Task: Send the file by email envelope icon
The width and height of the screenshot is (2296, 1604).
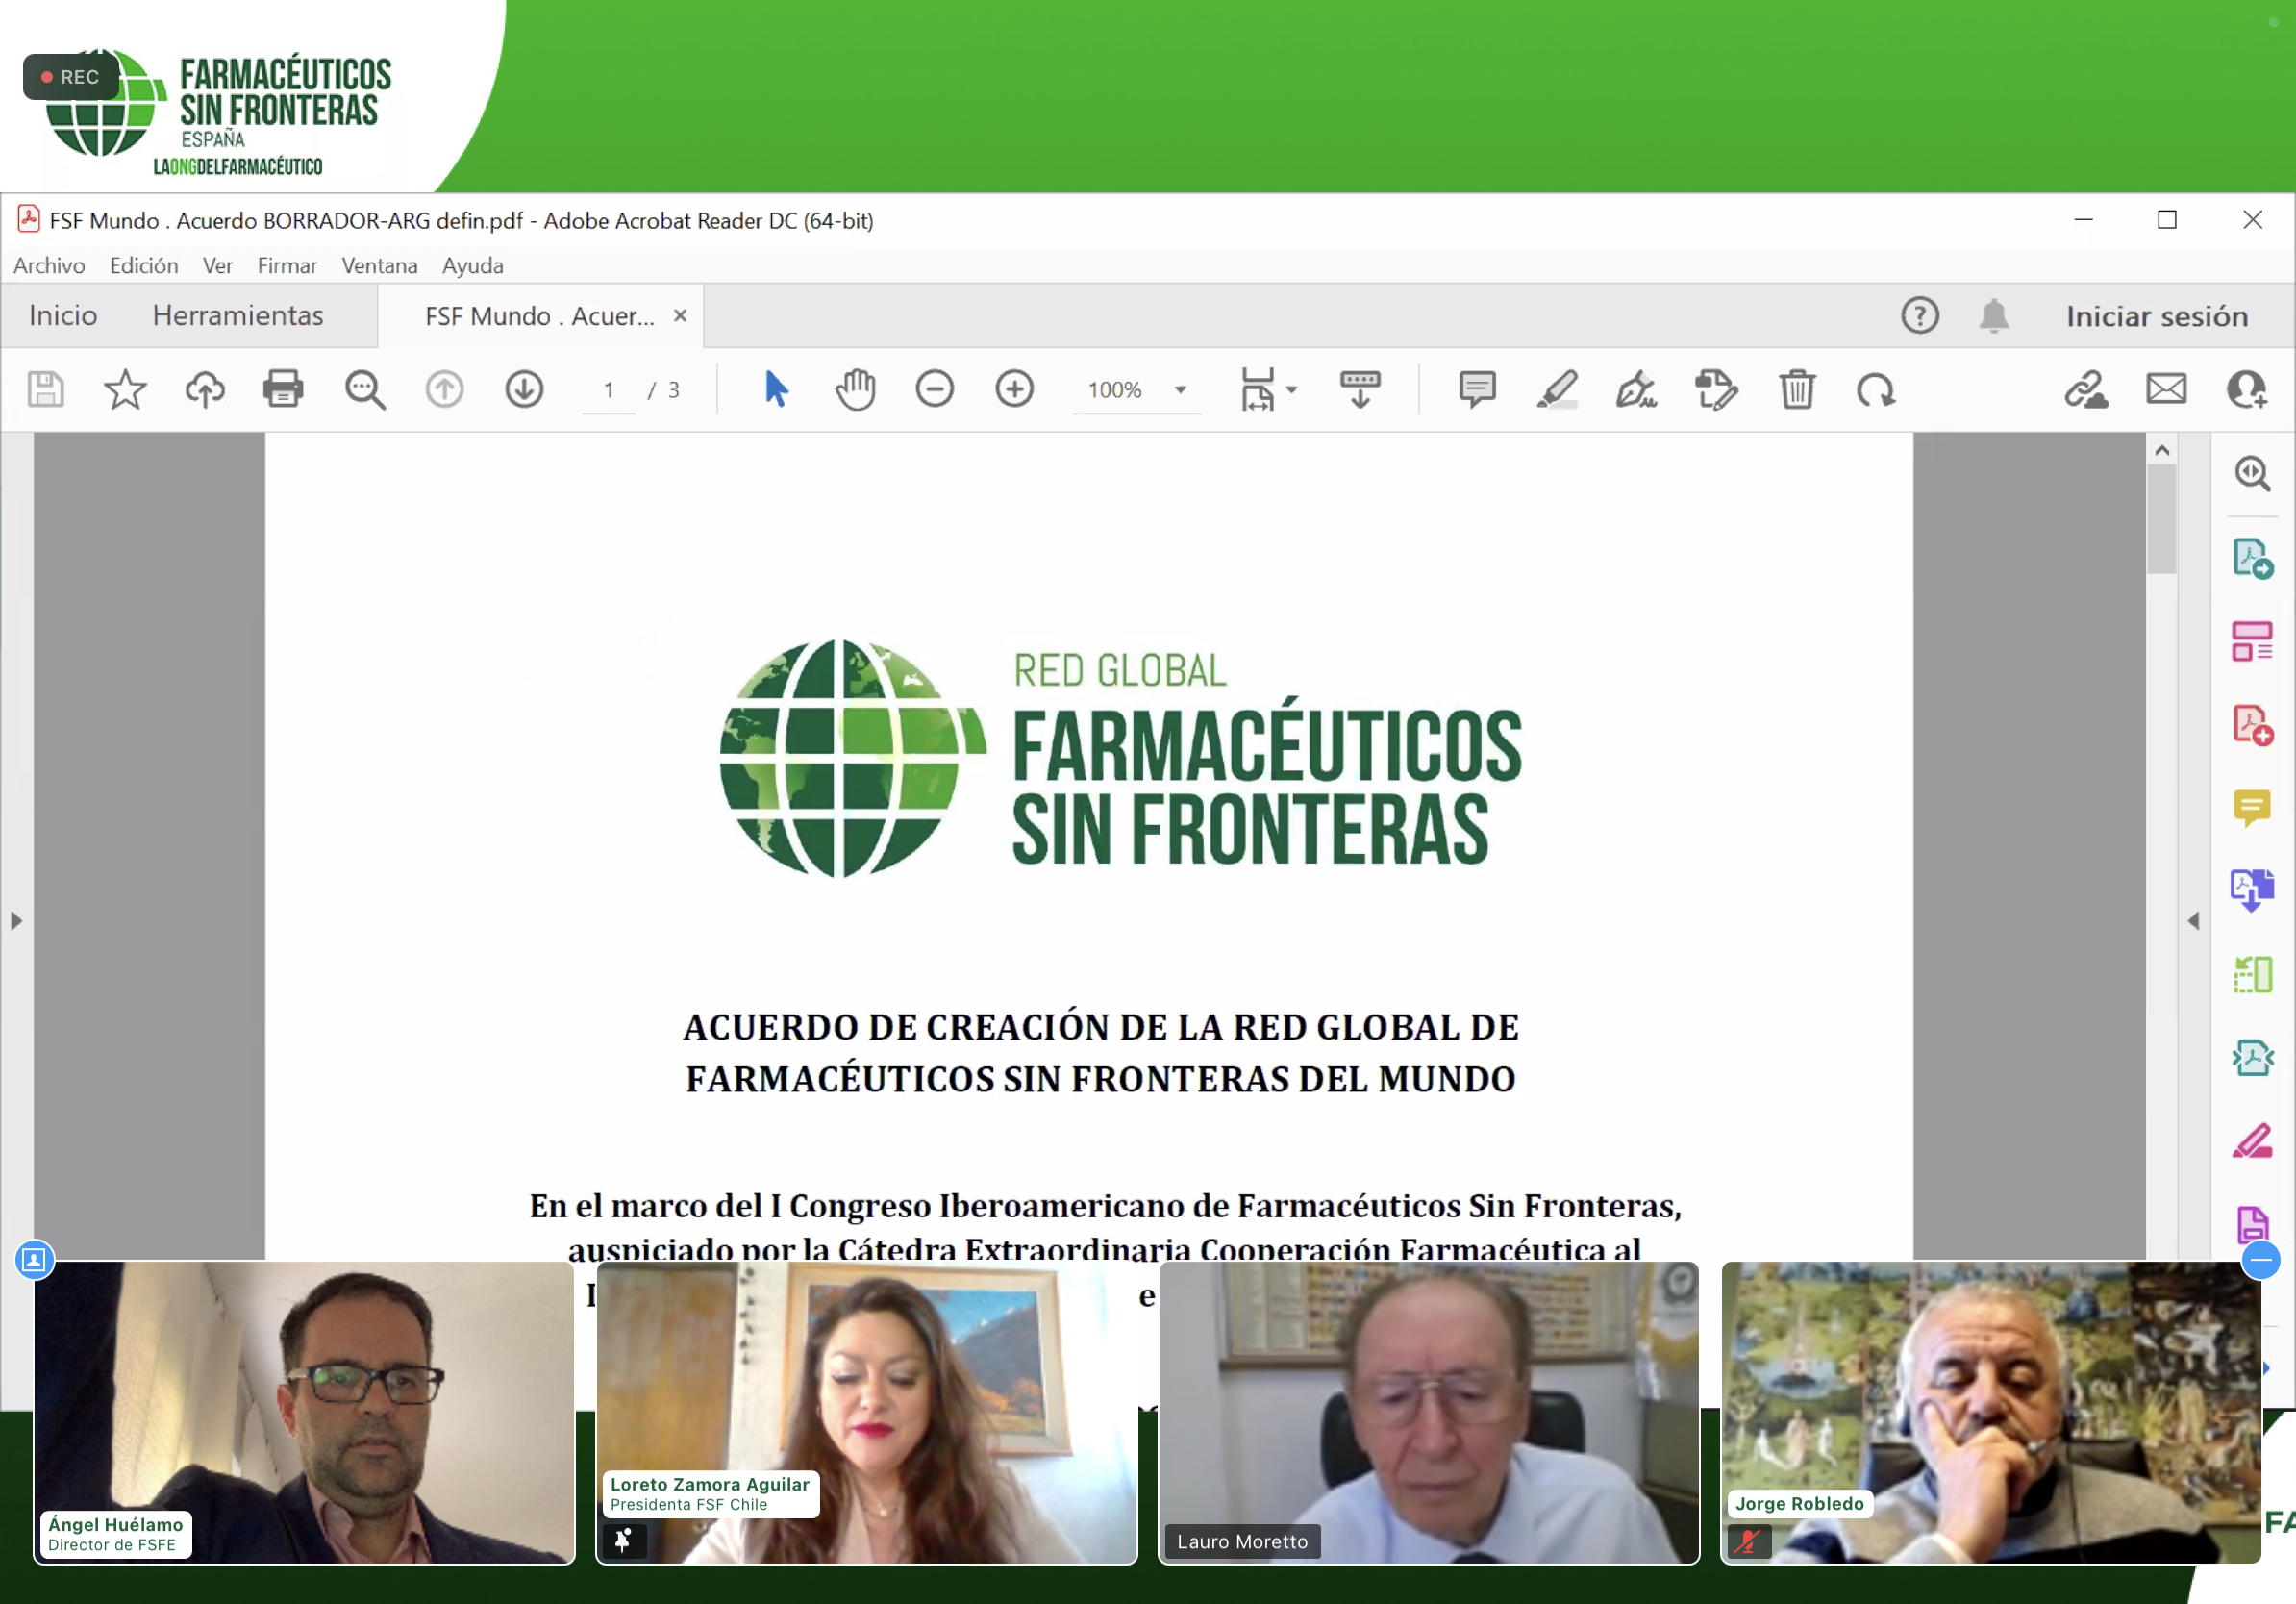Action: tap(2166, 389)
